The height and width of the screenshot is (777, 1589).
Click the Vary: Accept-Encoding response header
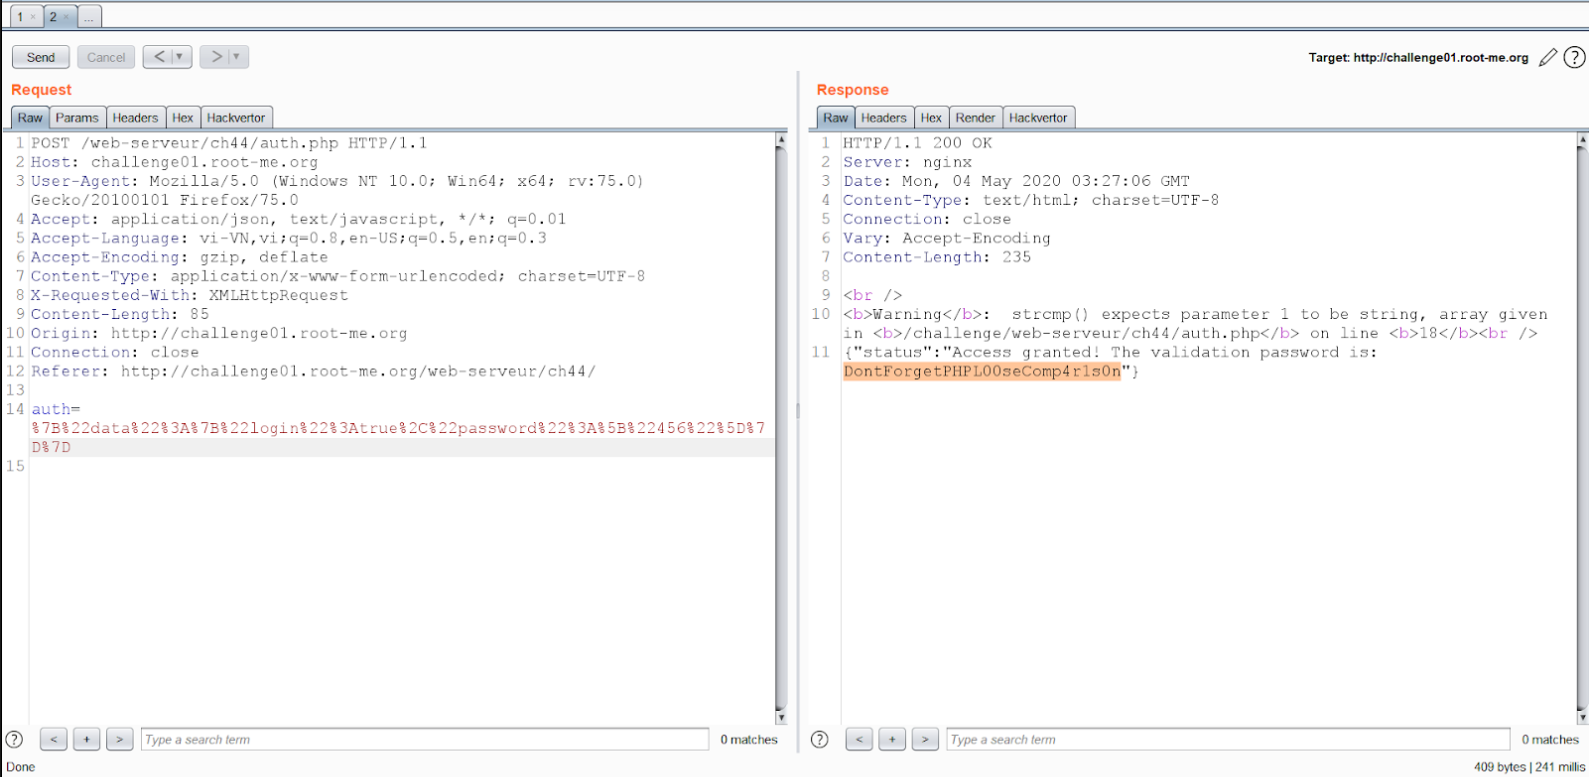[946, 238]
